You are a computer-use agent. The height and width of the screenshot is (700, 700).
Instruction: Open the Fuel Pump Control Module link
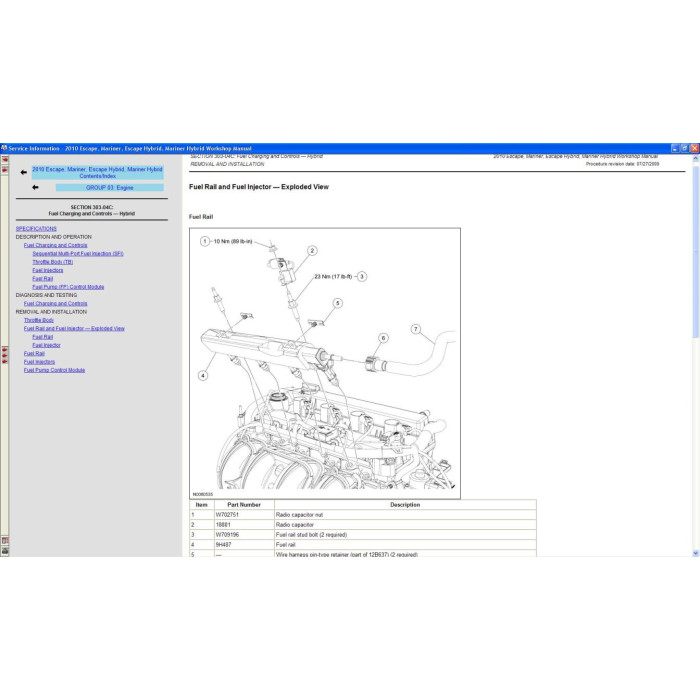pos(54,370)
